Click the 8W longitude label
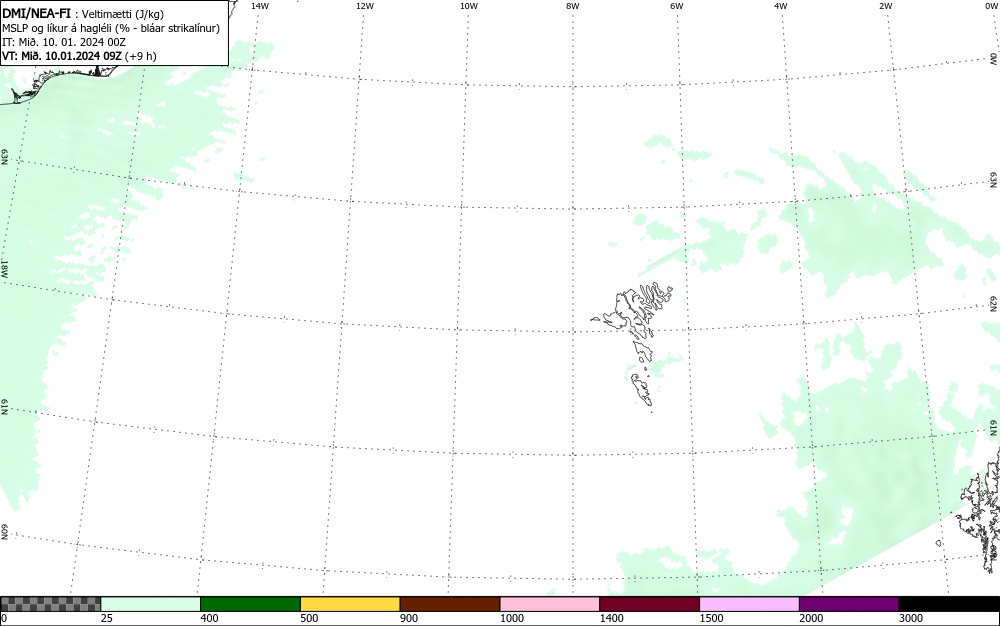The height and width of the screenshot is (626, 1000). pyautogui.click(x=573, y=6)
